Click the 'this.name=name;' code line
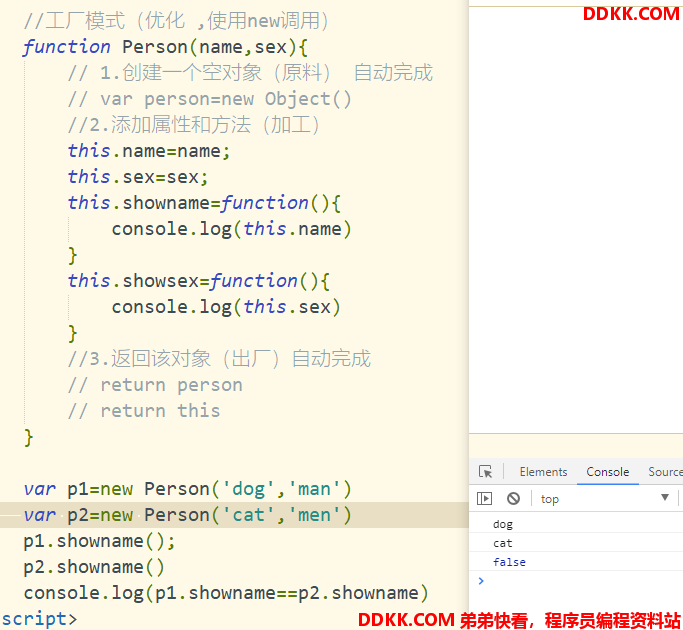 pyautogui.click(x=149, y=151)
